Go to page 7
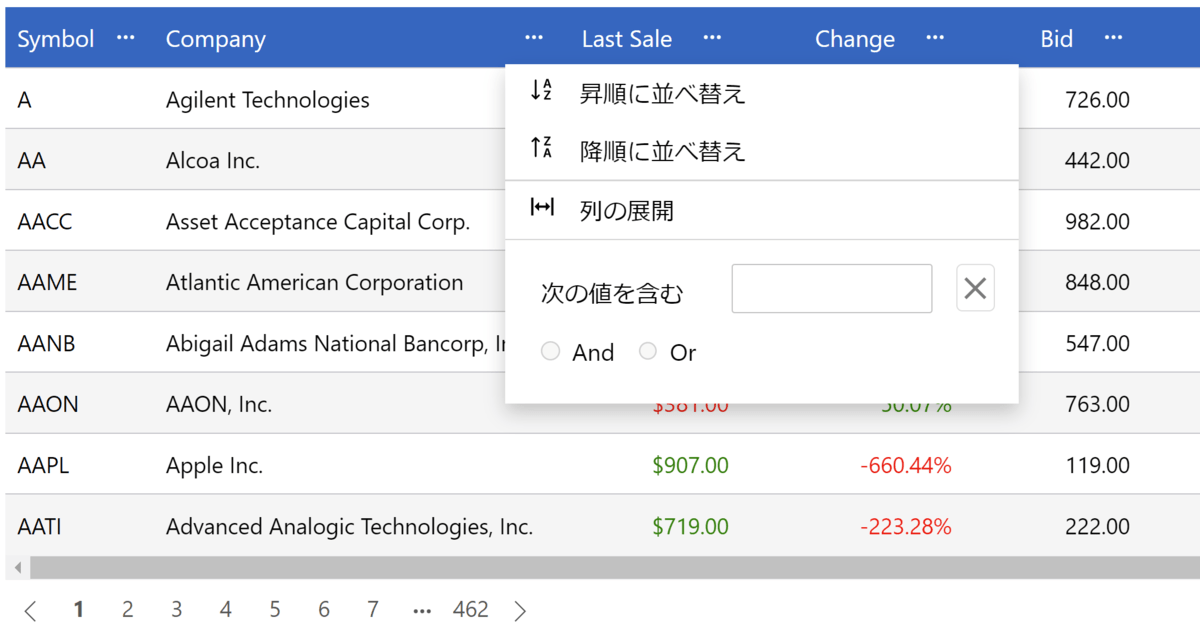 (x=372, y=609)
